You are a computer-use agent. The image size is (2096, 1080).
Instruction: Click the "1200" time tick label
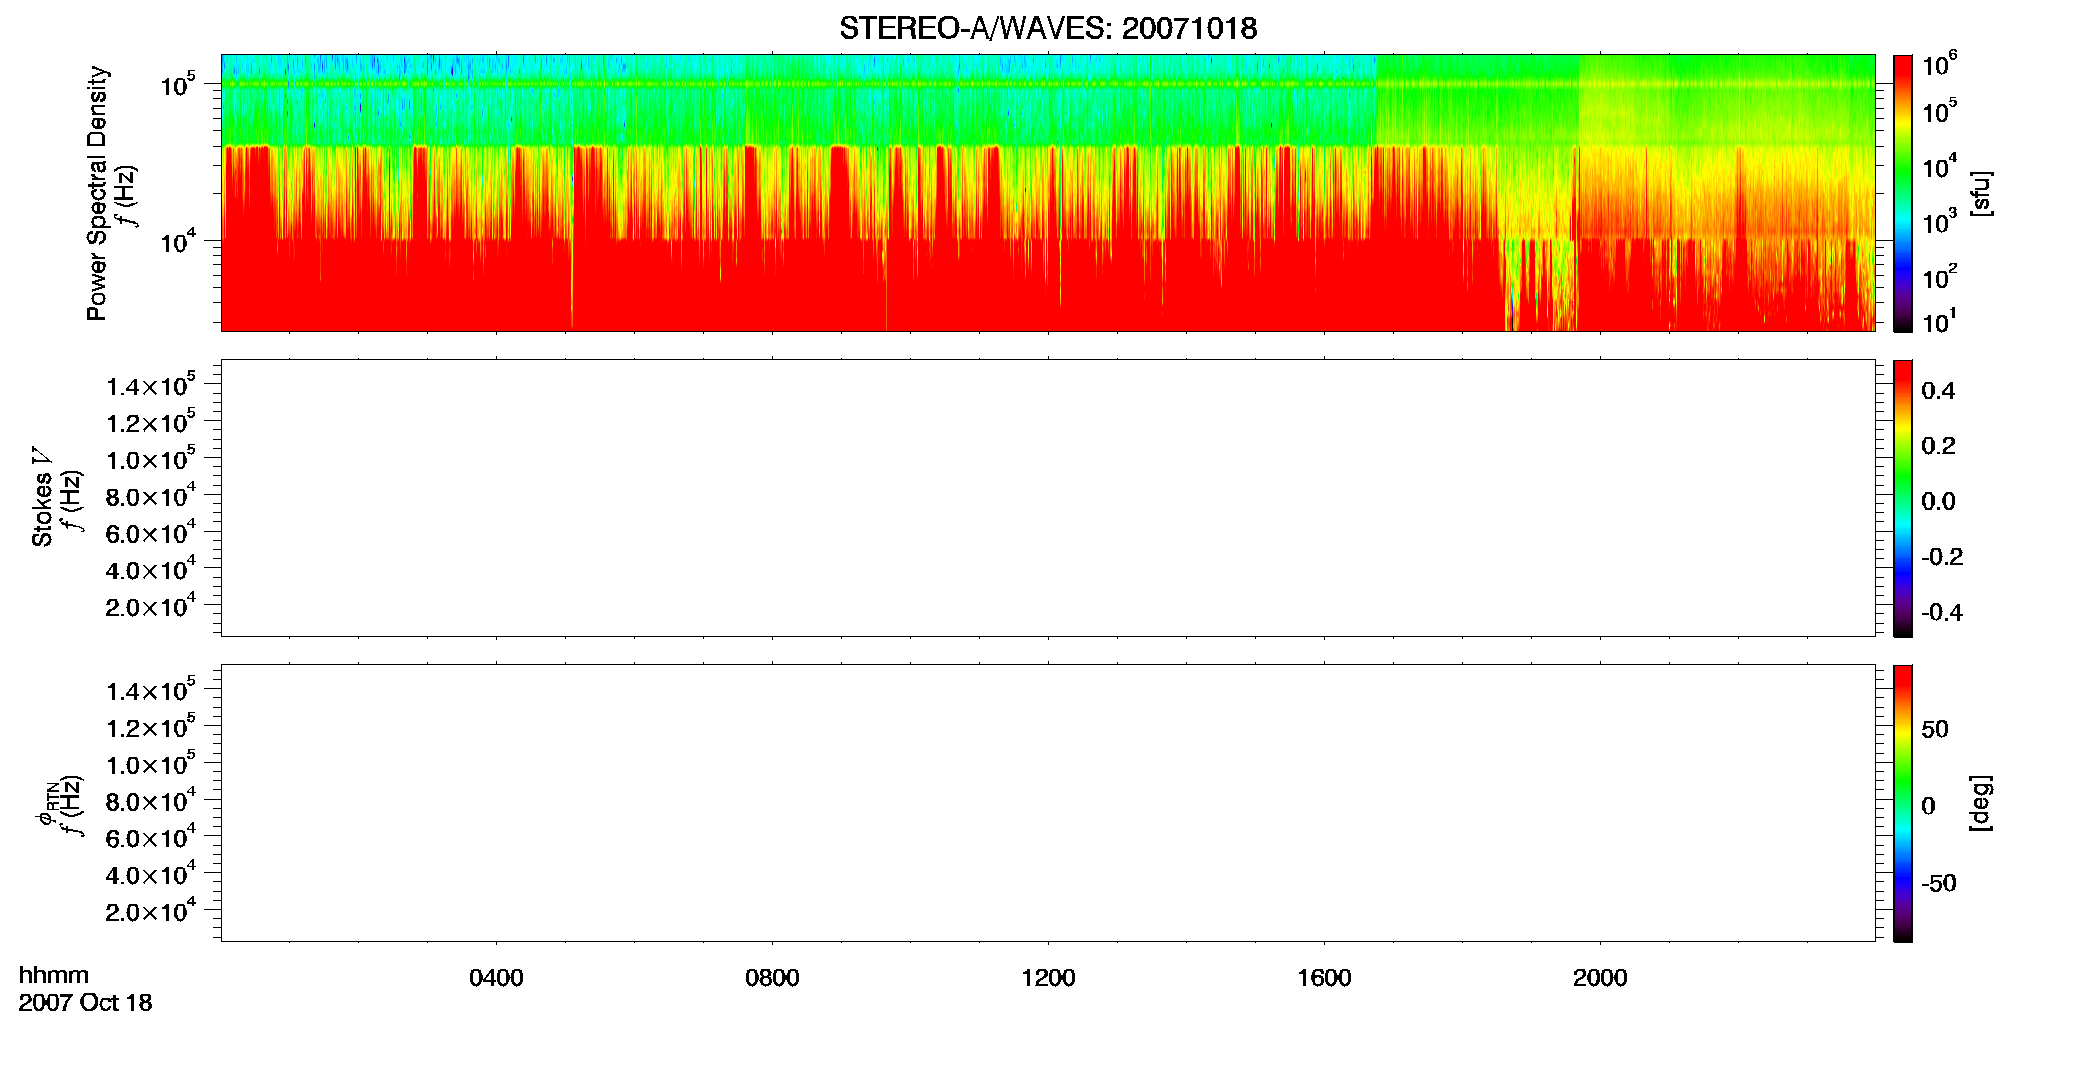1048,978
